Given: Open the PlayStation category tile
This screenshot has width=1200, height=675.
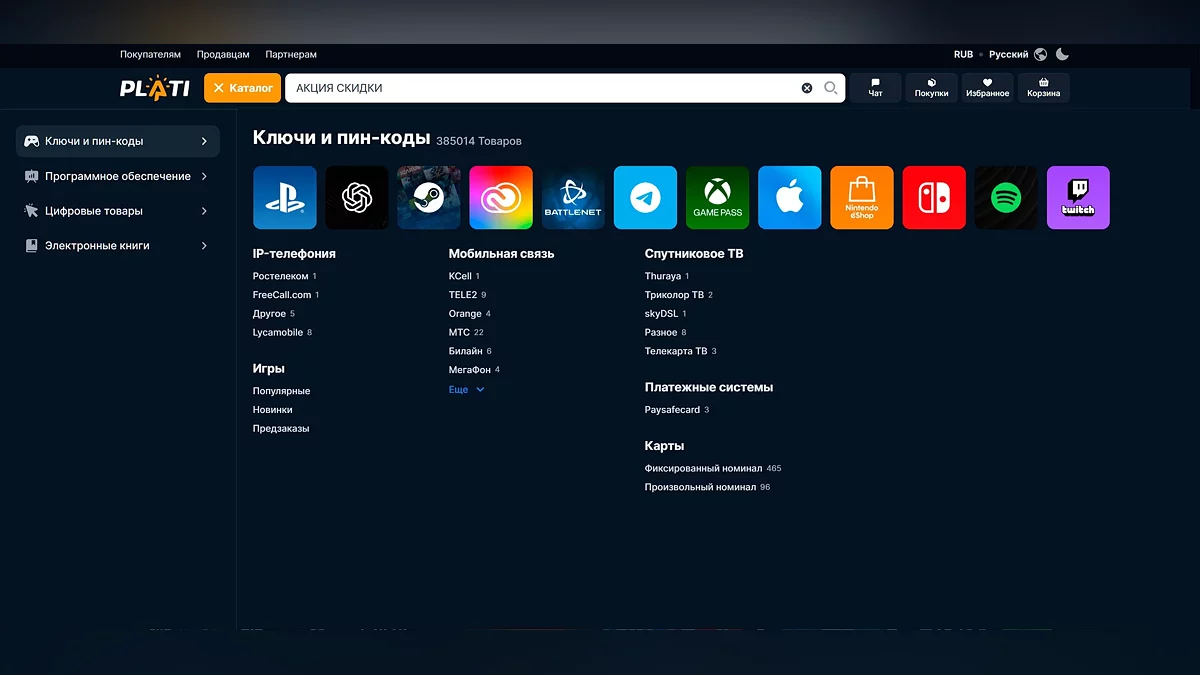Looking at the screenshot, I should click(x=284, y=198).
